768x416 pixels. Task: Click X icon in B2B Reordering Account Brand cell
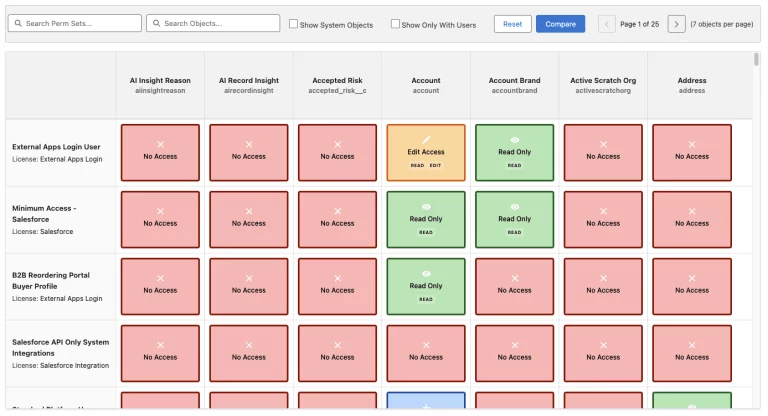(x=515, y=278)
